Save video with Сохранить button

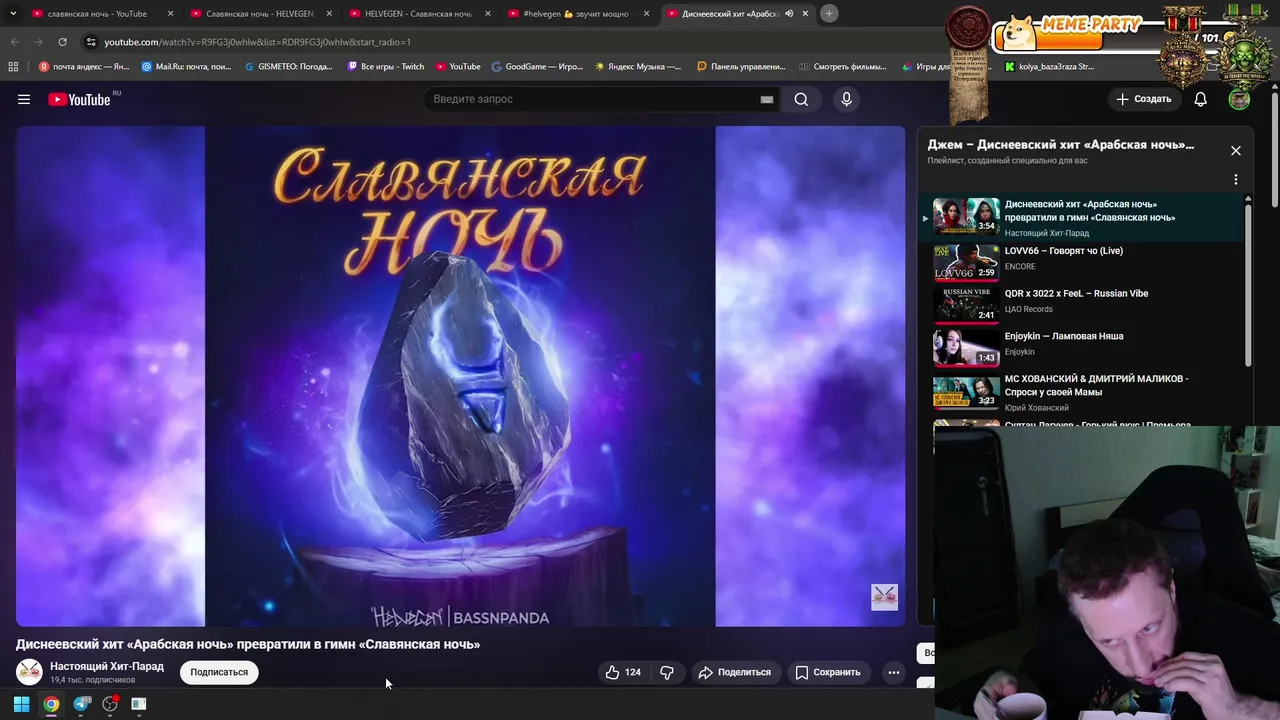pos(828,672)
